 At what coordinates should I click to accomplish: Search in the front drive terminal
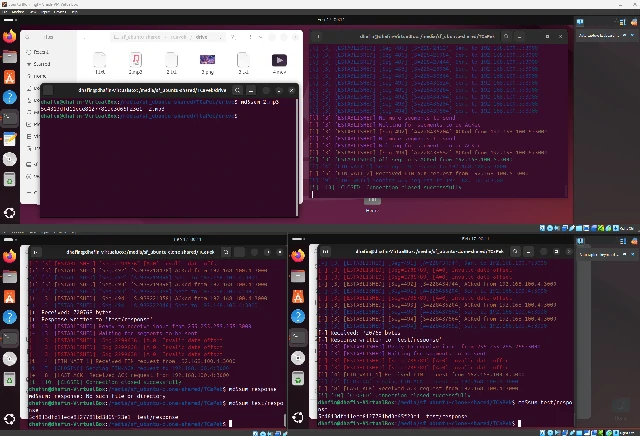click(237, 90)
